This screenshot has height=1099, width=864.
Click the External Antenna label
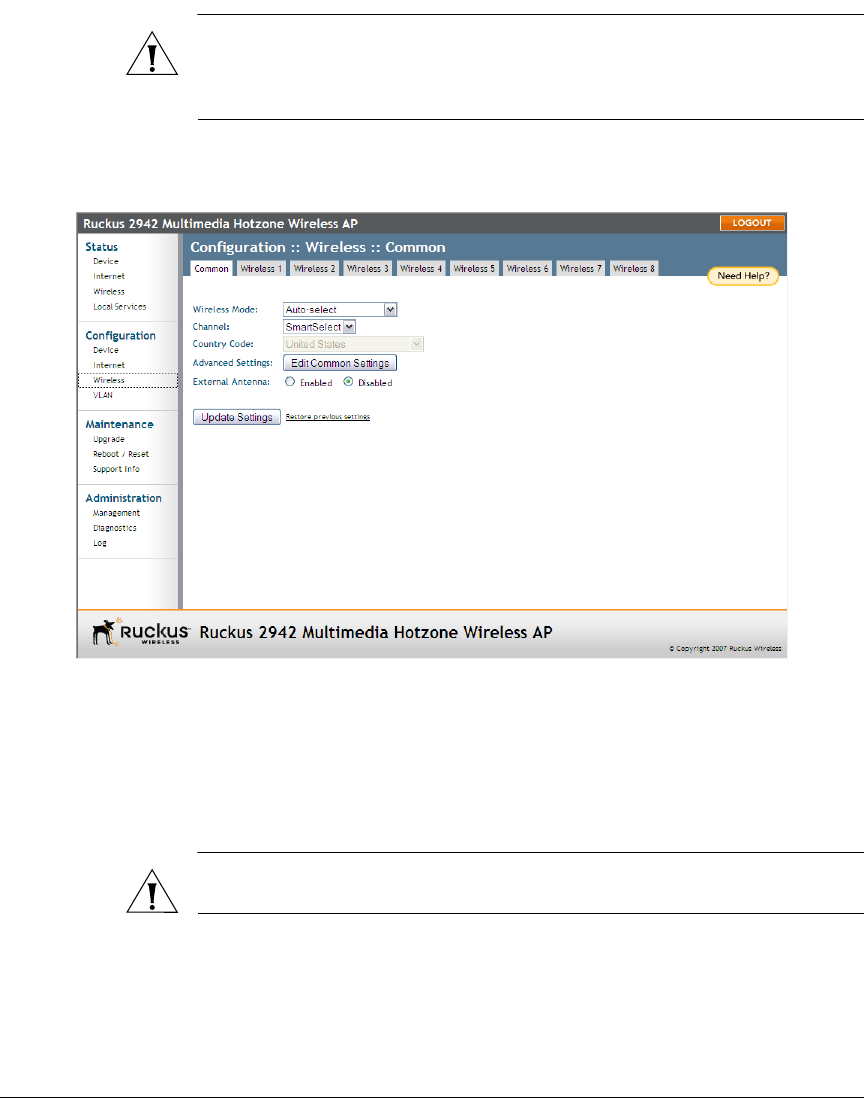pos(231,382)
